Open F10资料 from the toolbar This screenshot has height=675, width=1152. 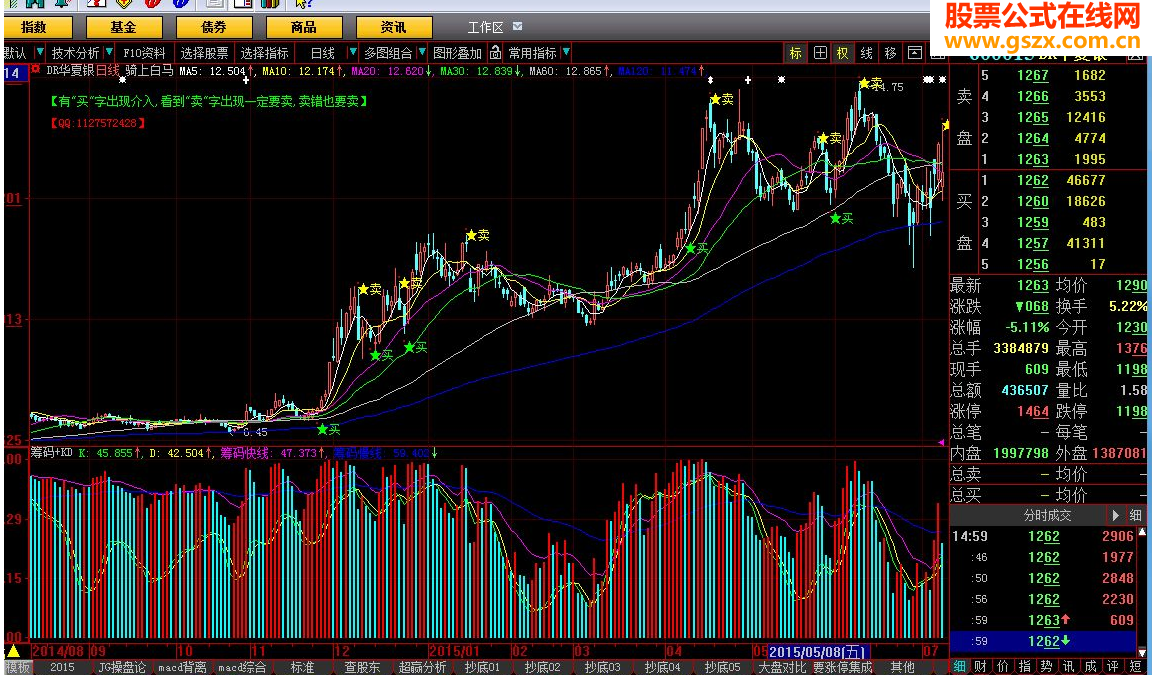[144, 53]
